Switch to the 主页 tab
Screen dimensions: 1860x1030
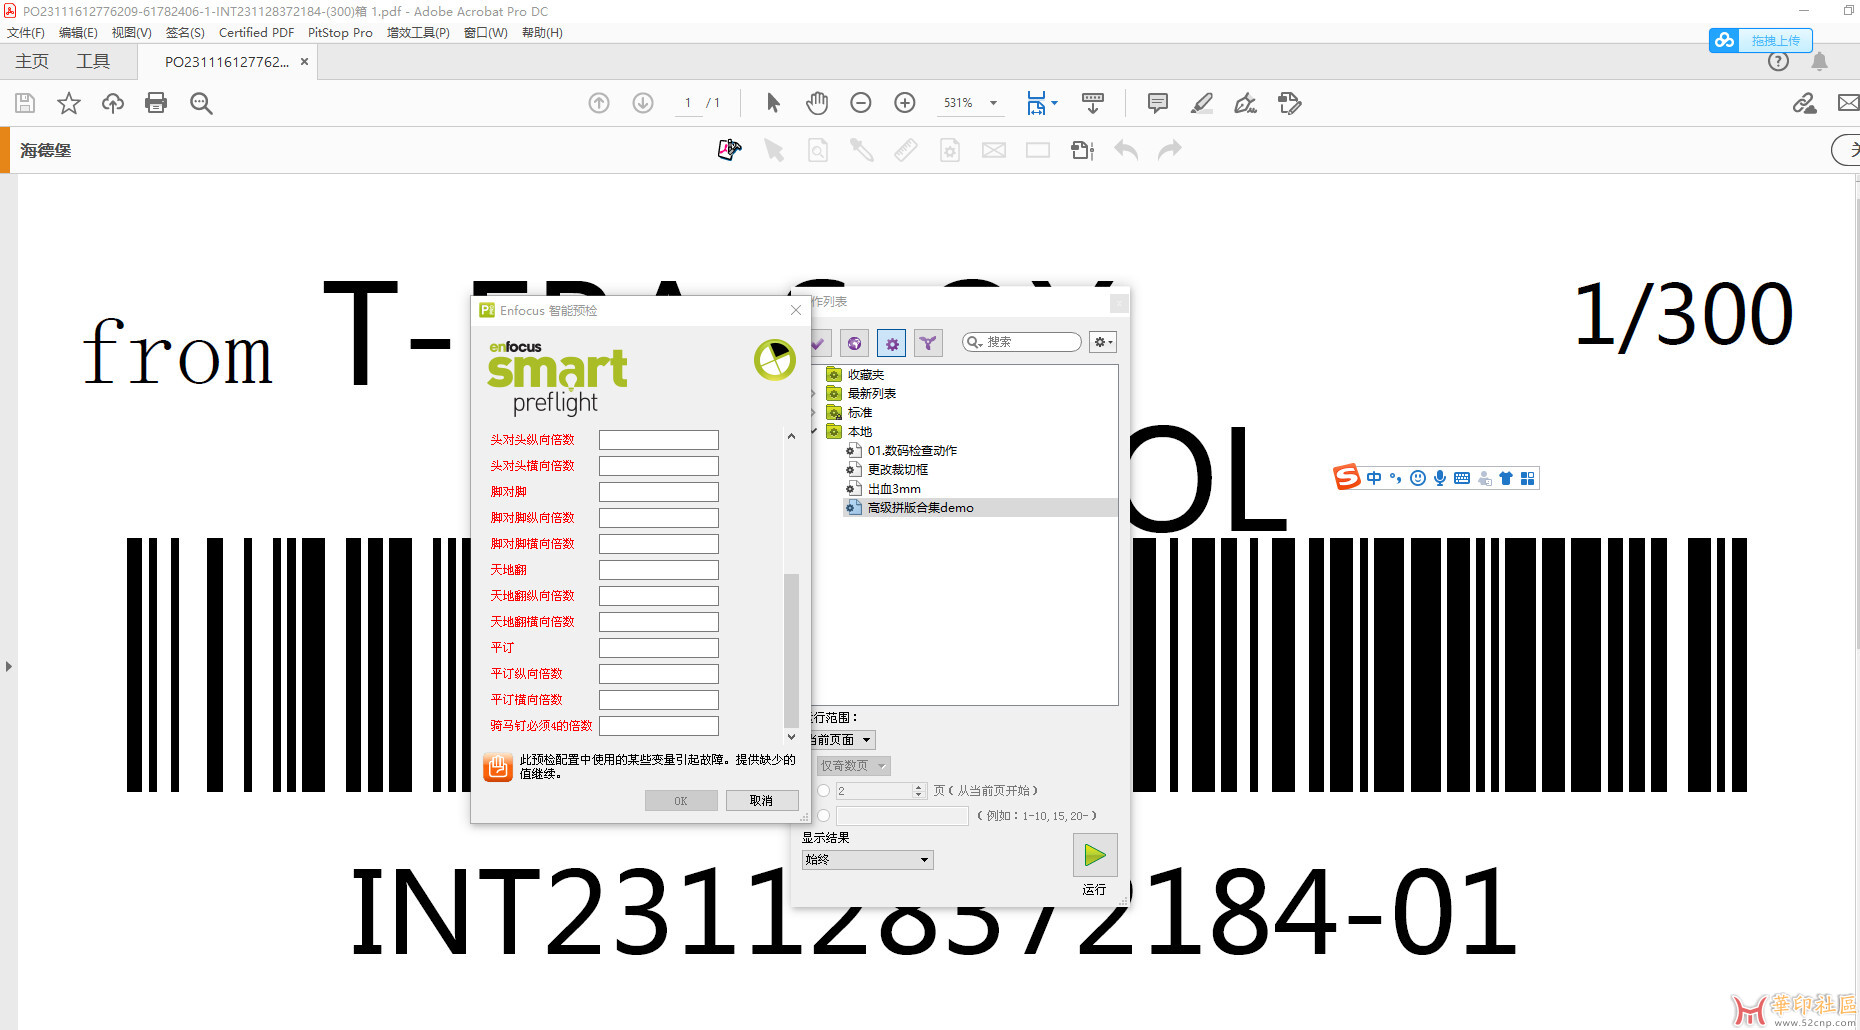coord(32,62)
